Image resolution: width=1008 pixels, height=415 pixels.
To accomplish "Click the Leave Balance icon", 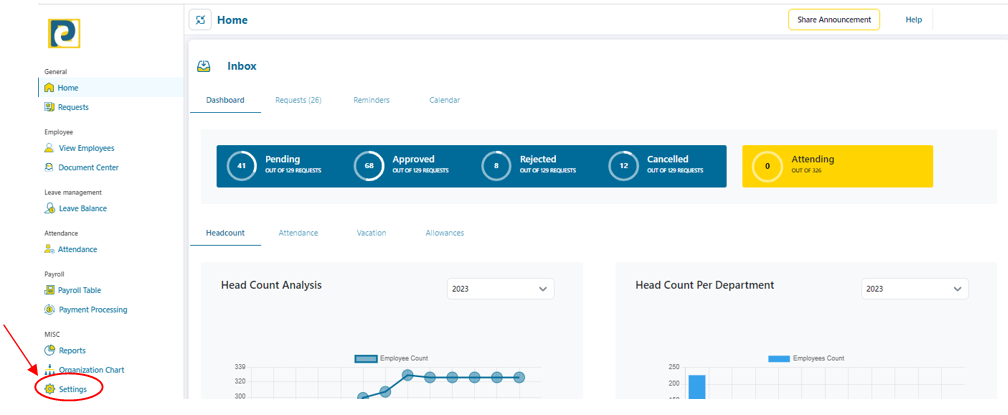I will pyautogui.click(x=49, y=209).
